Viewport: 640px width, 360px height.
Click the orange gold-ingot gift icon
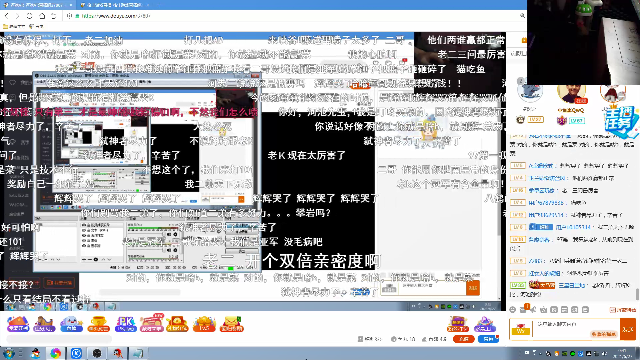[204, 324]
